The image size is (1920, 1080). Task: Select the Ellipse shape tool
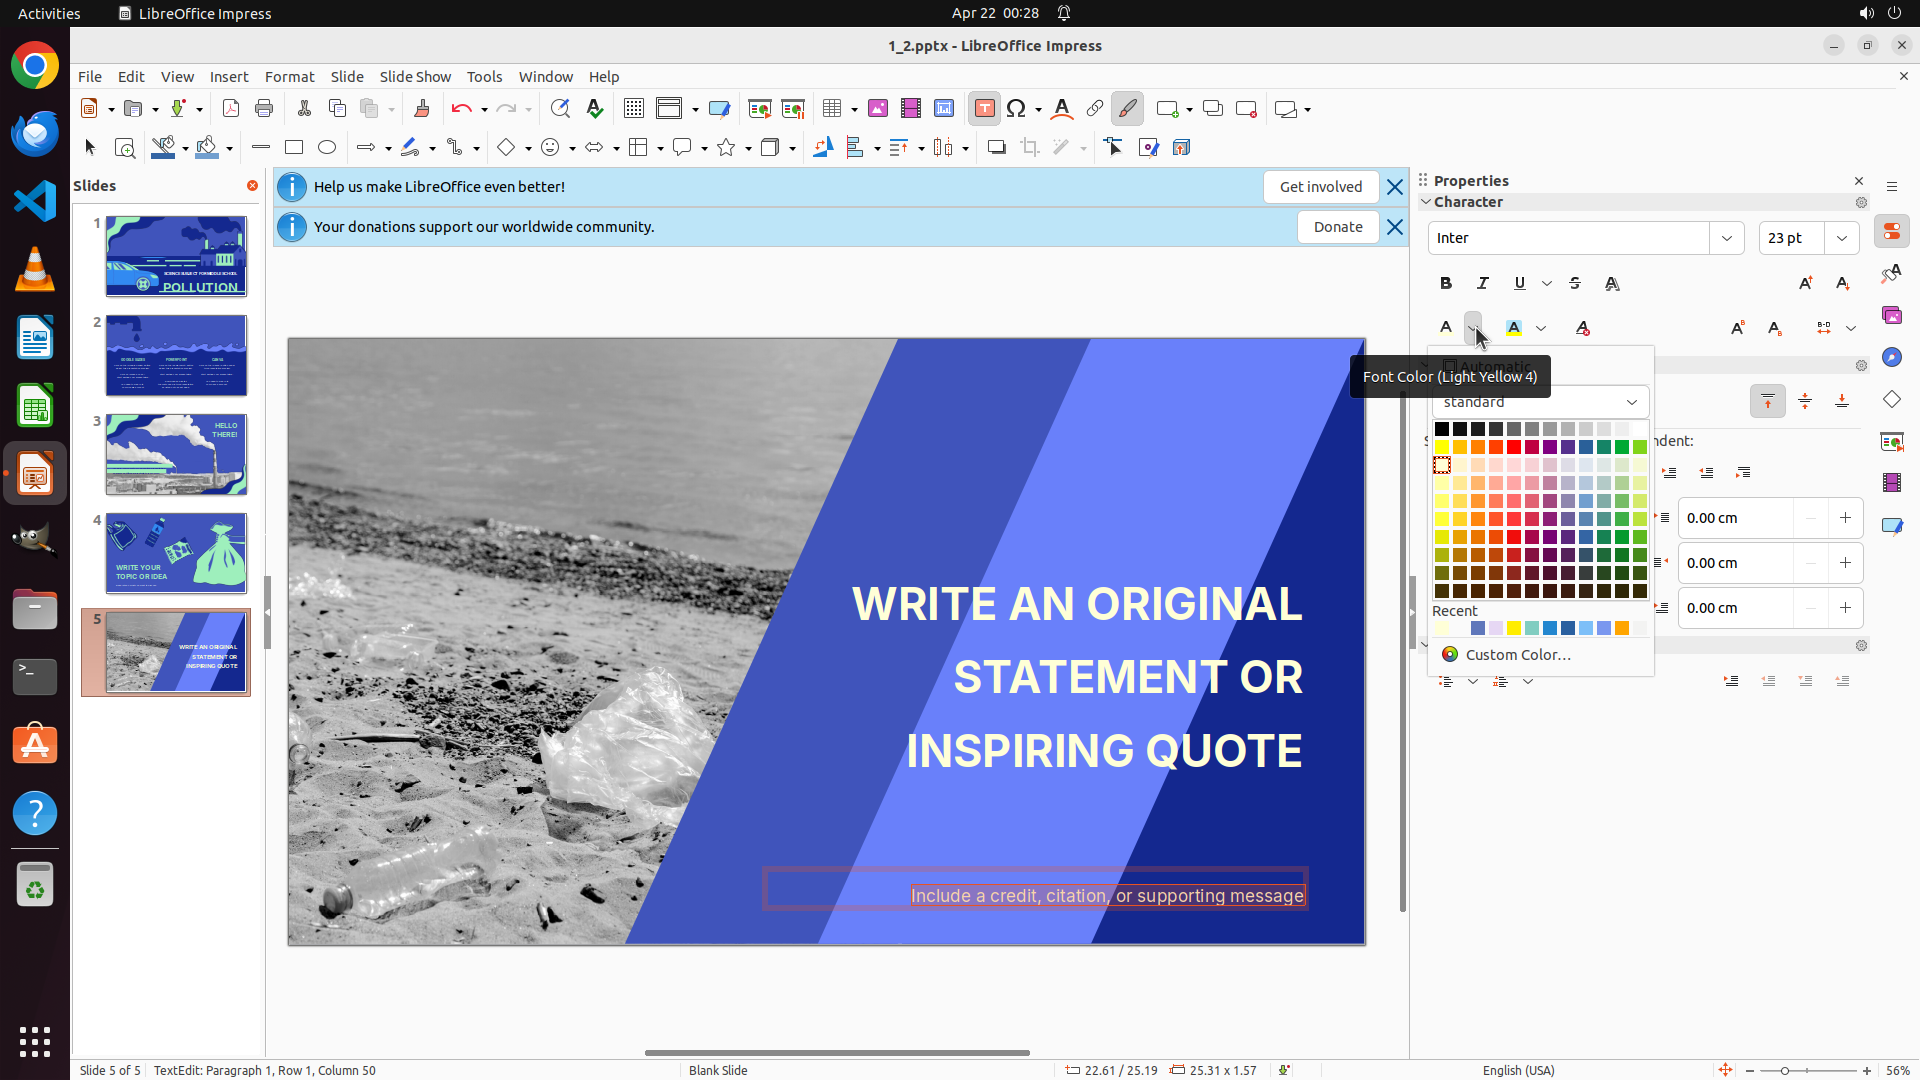[x=327, y=148]
